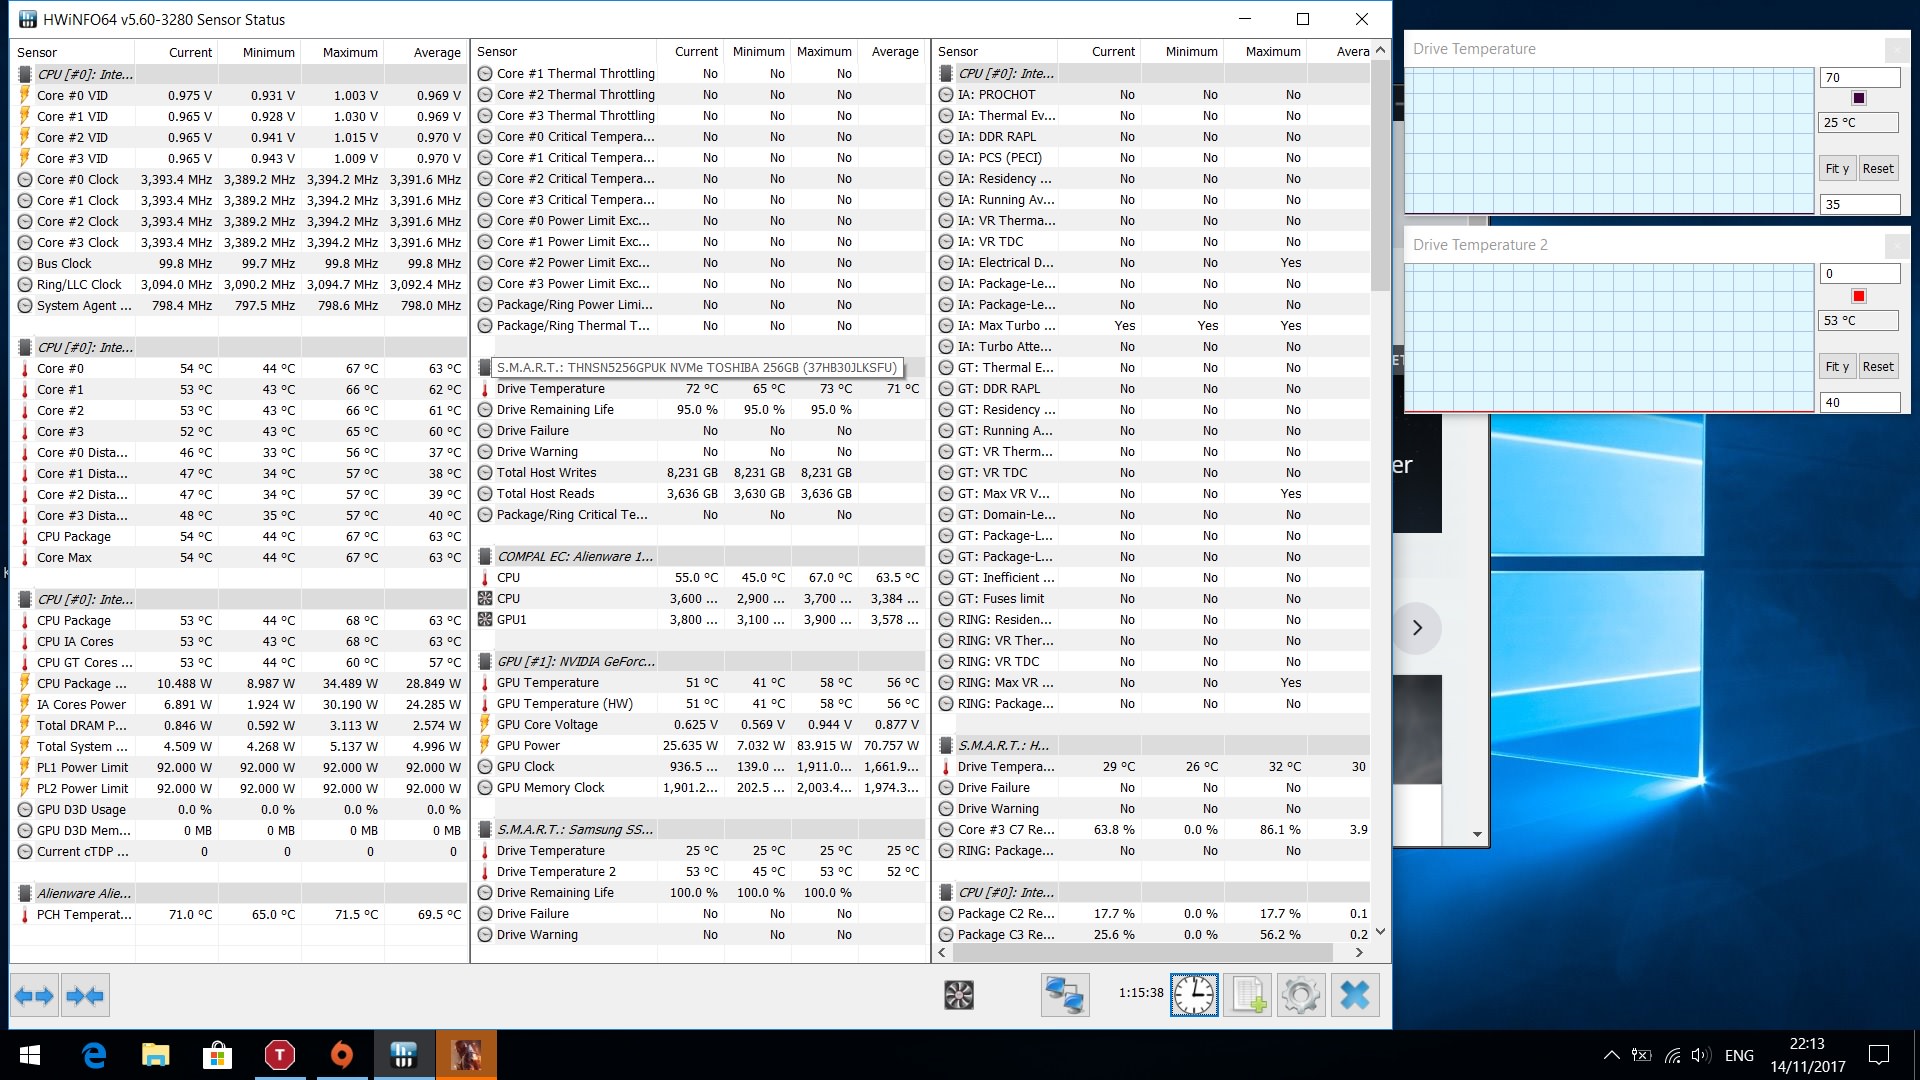
Task: Click the battery status tray icon
Action: (1641, 1055)
